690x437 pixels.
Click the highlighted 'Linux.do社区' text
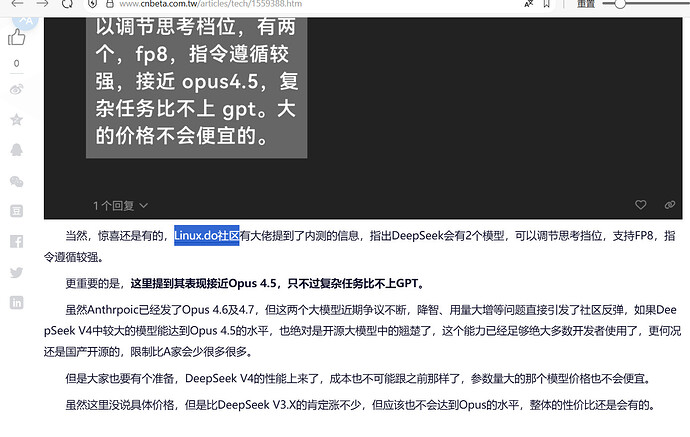(x=207, y=235)
